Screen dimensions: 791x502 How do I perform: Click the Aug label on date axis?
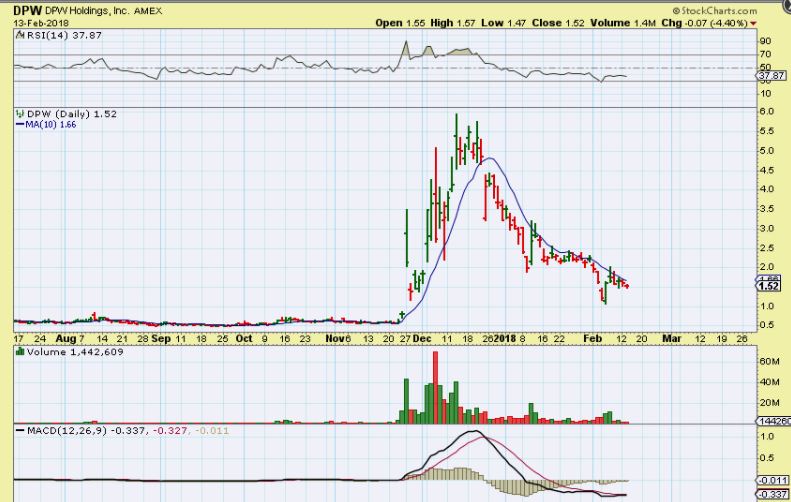pyautogui.click(x=66, y=339)
